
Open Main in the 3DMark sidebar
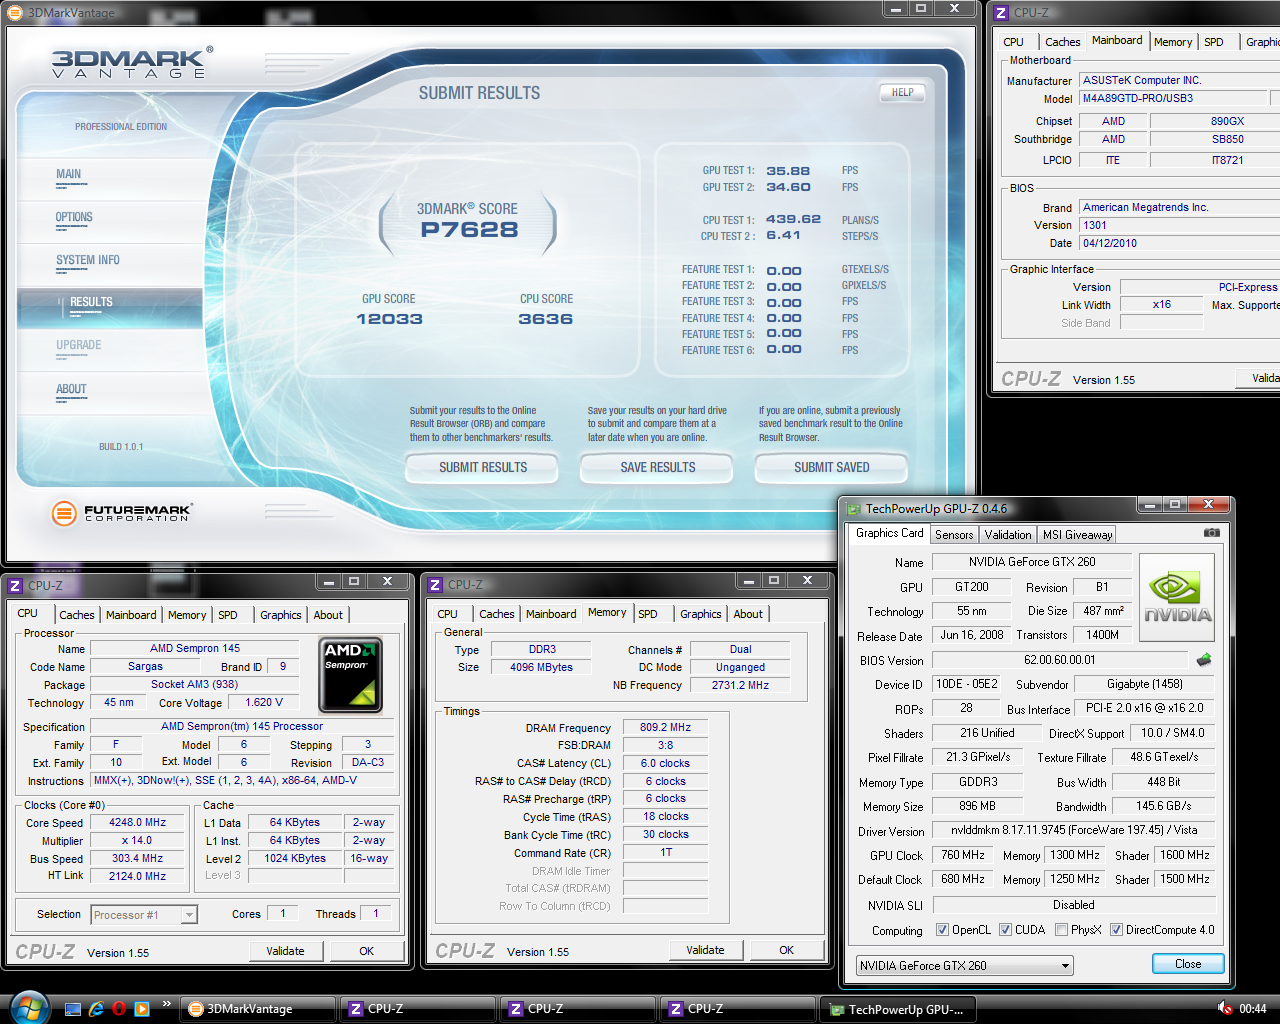coord(69,174)
